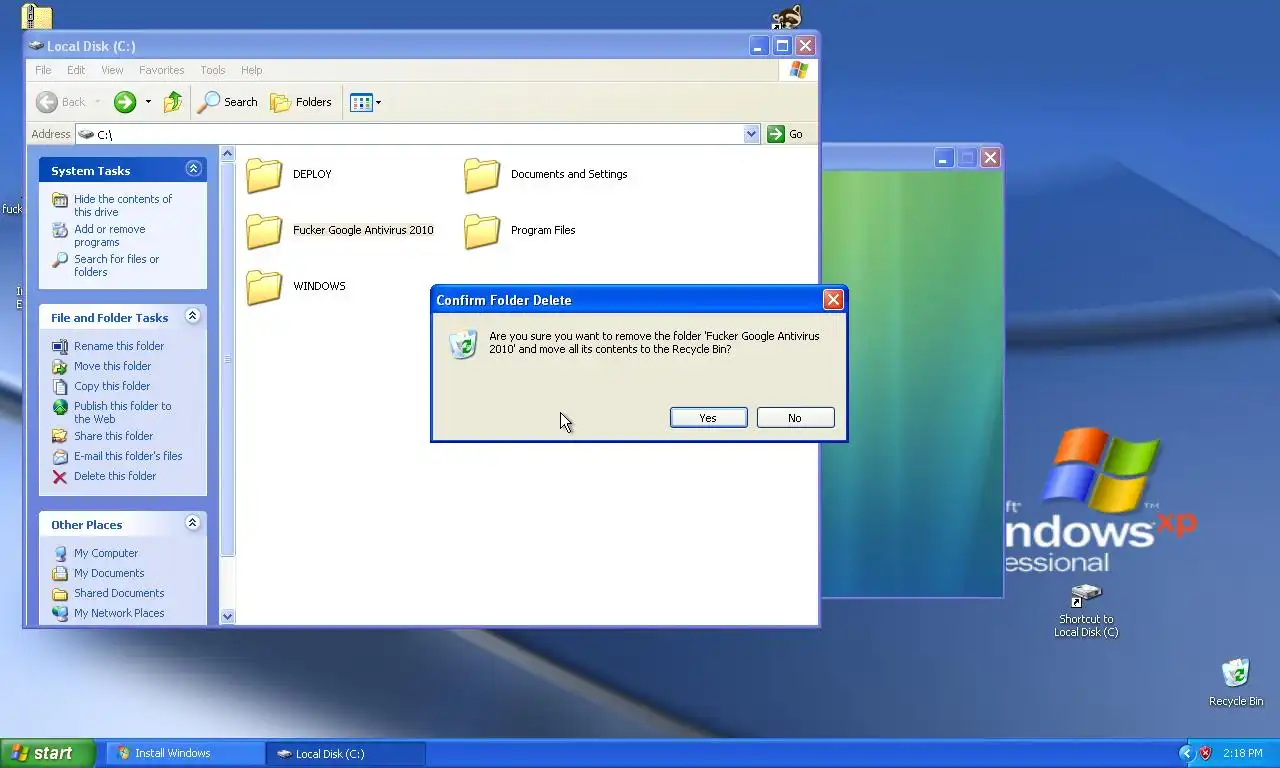Click the red security shield tray icon
Viewport: 1280px width, 768px height.
(x=1205, y=753)
